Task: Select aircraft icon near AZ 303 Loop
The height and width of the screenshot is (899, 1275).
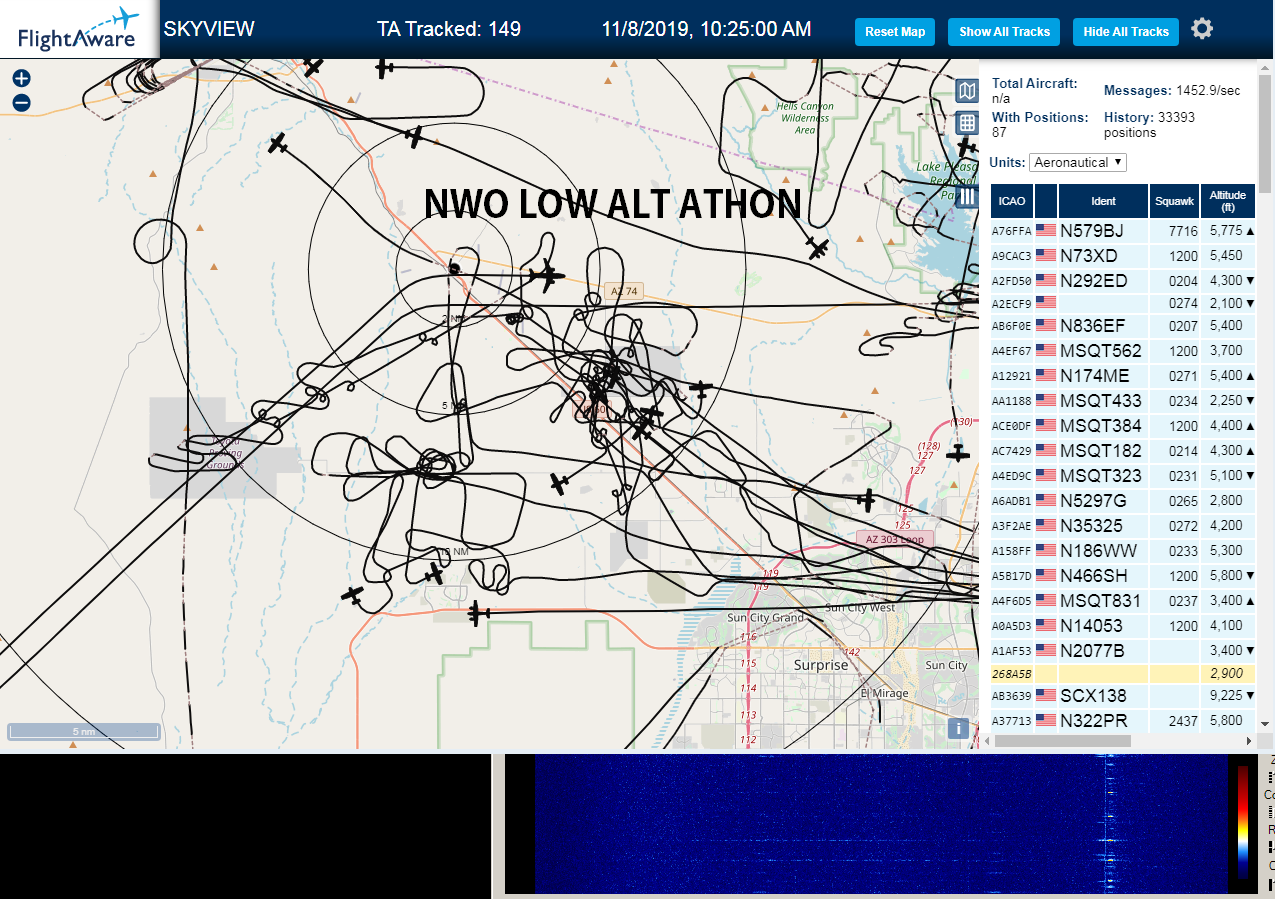Action: point(866,498)
